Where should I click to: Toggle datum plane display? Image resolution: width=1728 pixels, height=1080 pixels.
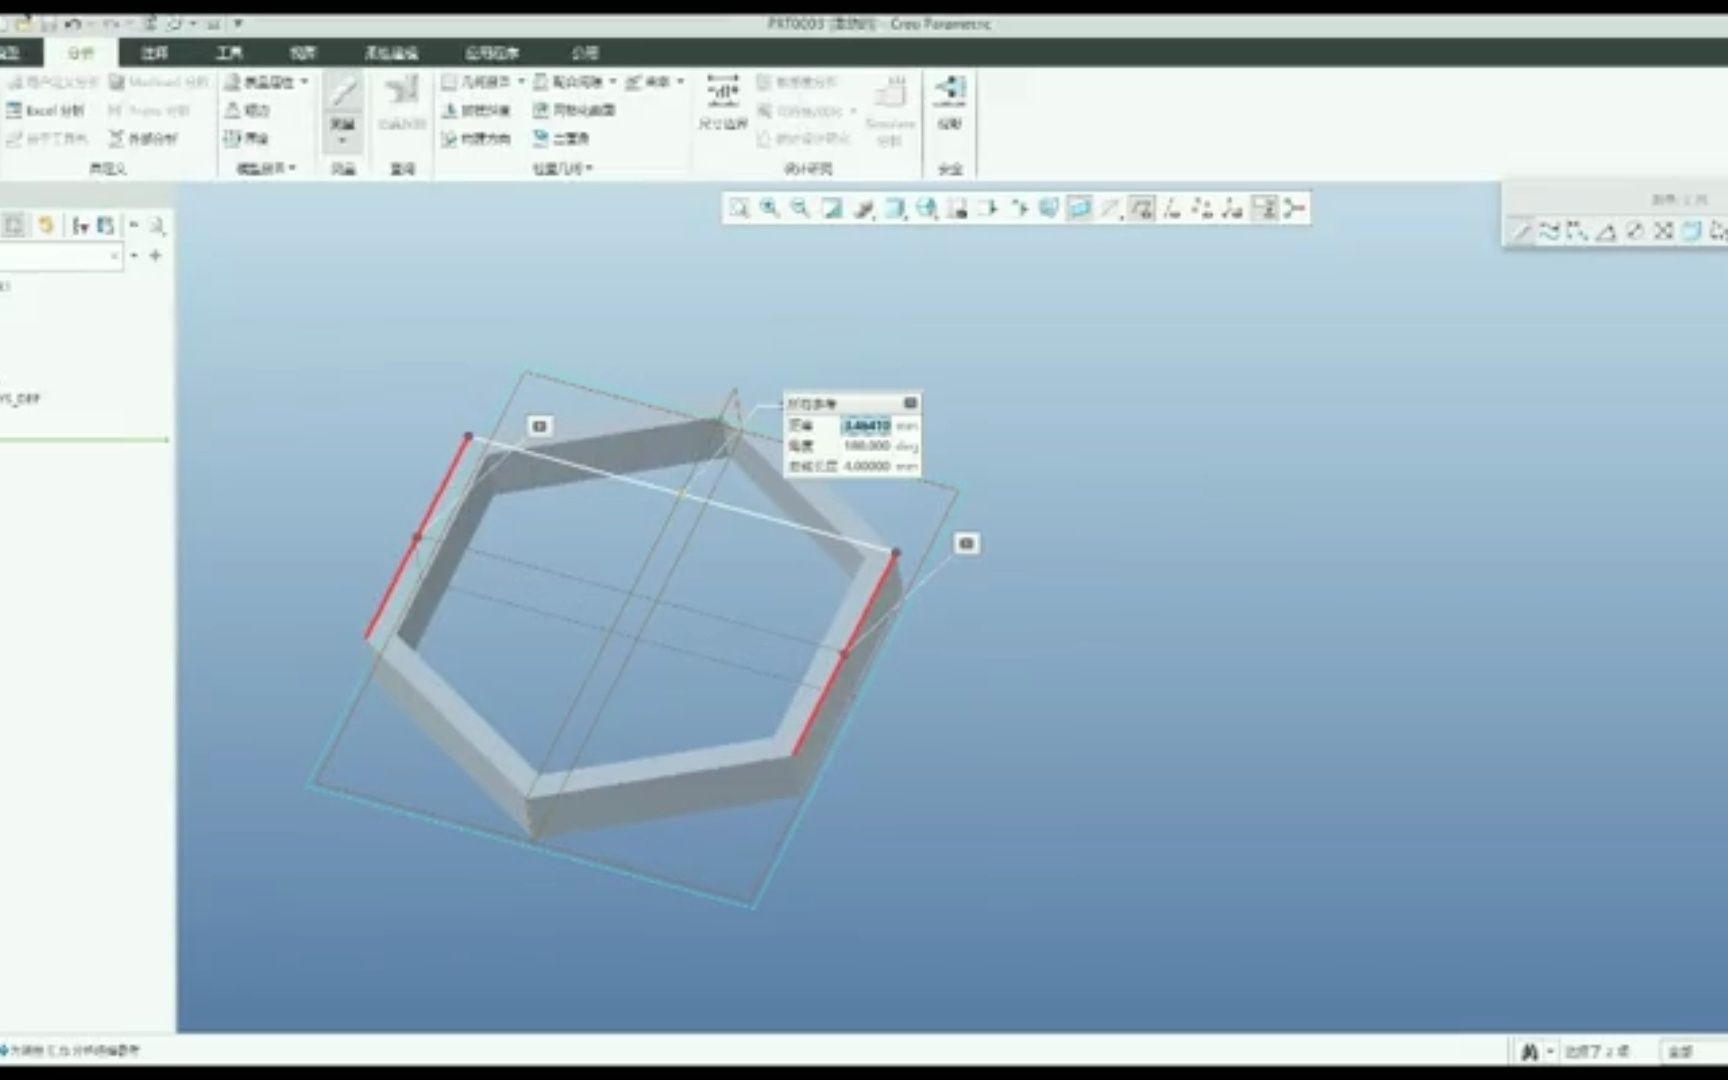pos(1141,208)
